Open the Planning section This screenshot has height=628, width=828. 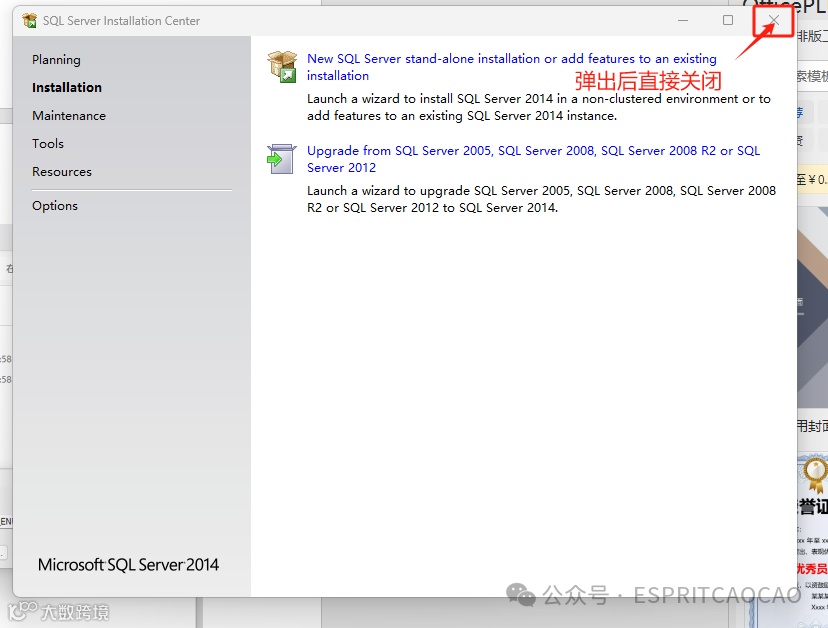point(56,60)
